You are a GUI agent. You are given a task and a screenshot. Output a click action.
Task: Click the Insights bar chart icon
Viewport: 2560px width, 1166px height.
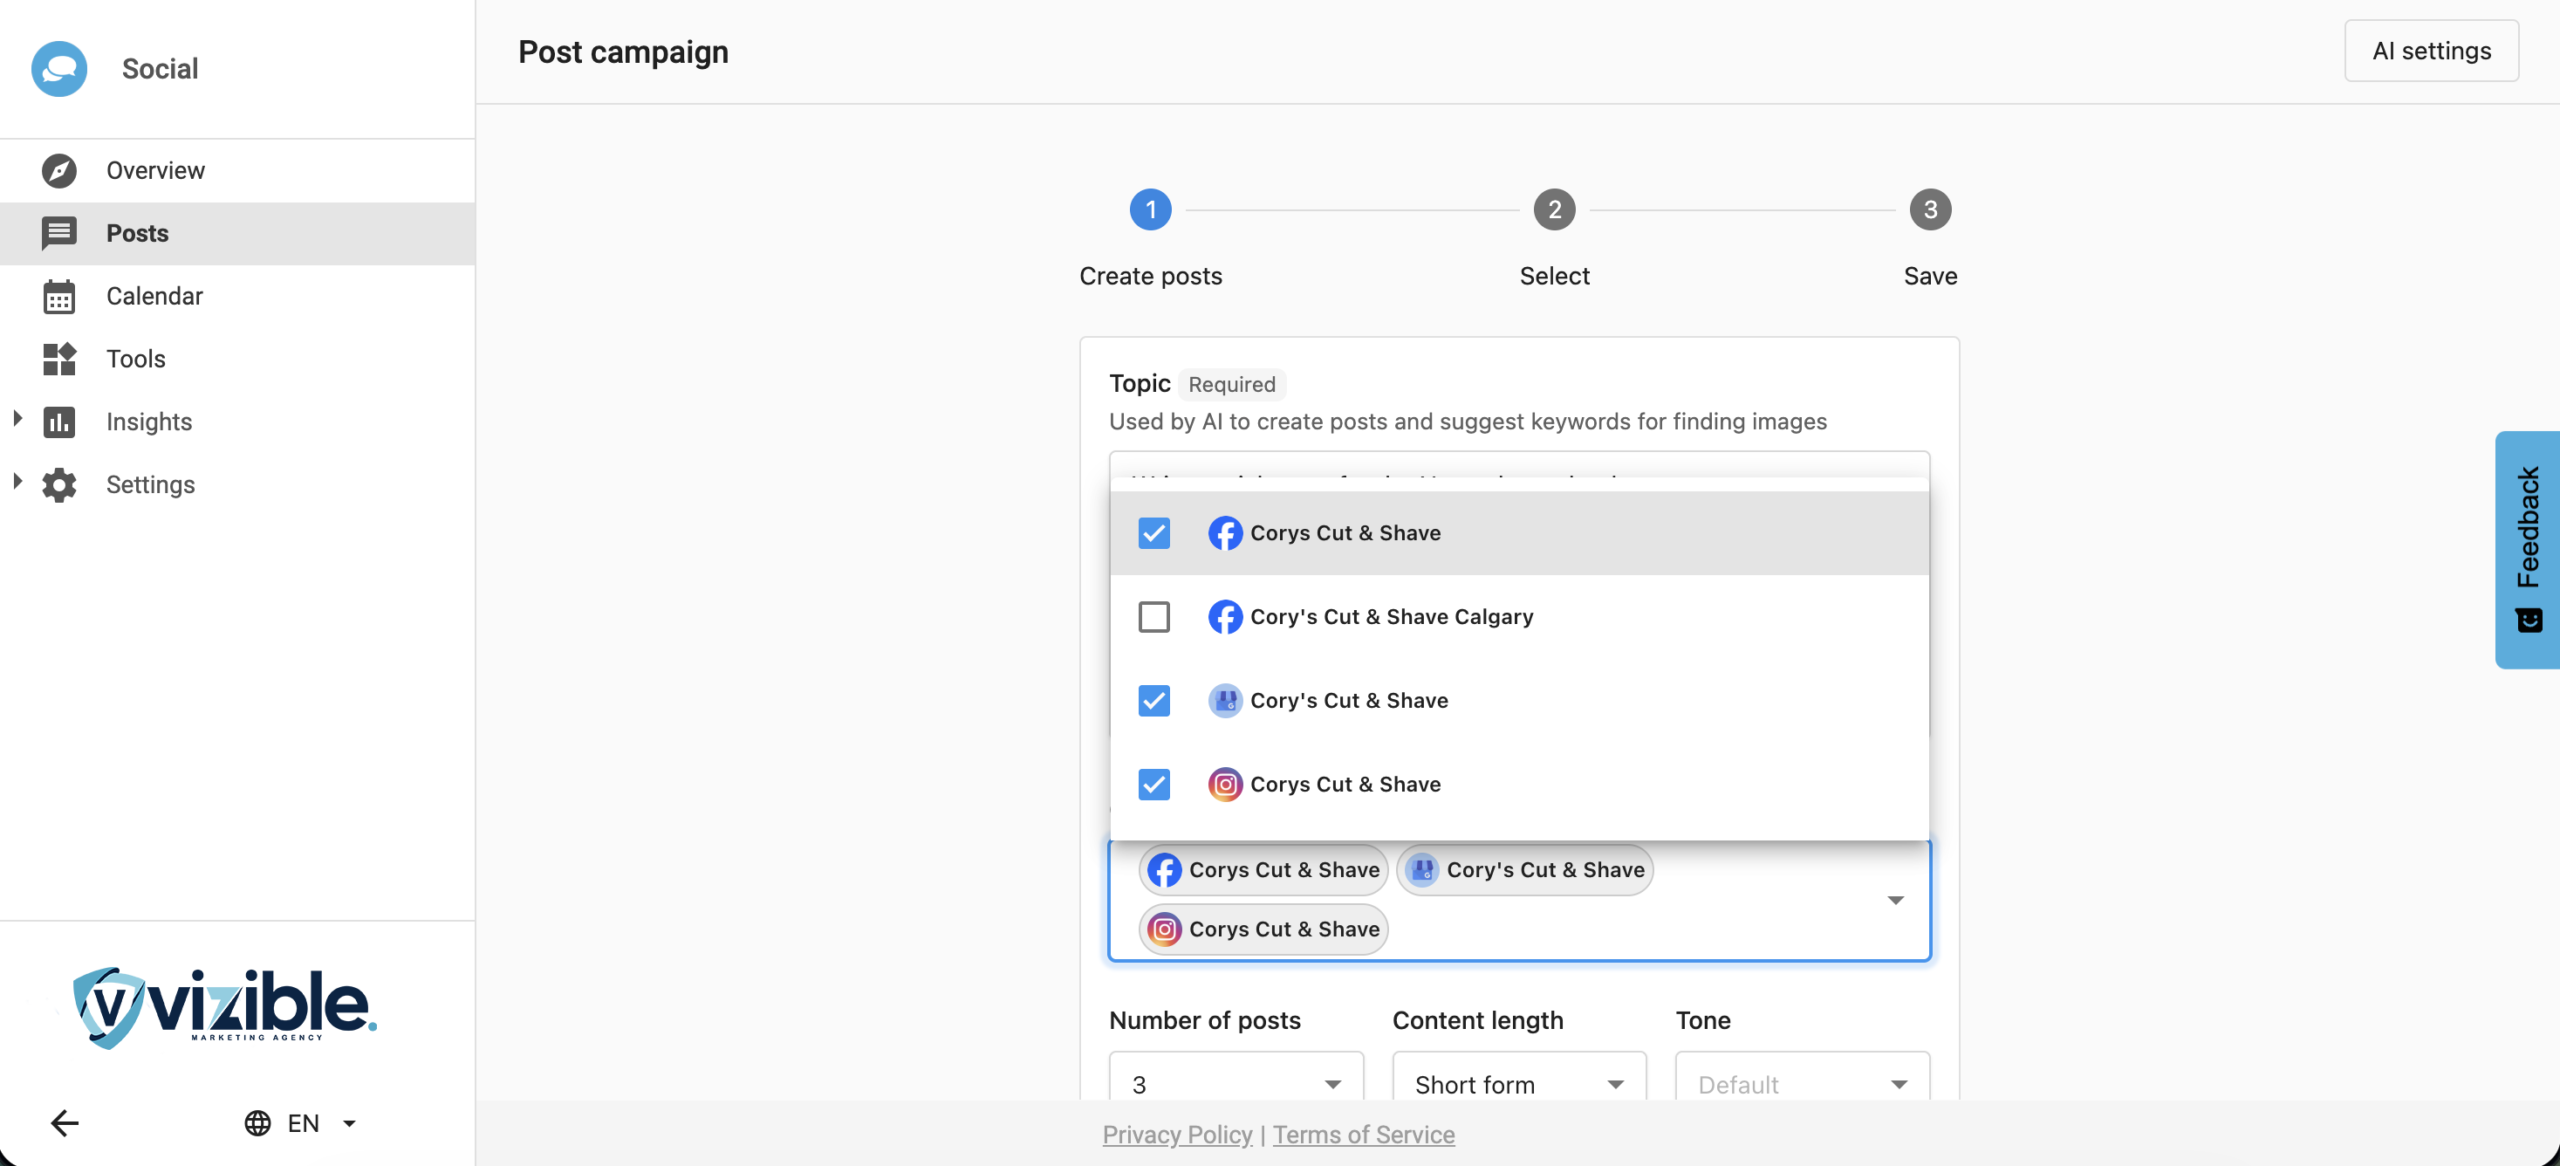pyautogui.click(x=59, y=422)
